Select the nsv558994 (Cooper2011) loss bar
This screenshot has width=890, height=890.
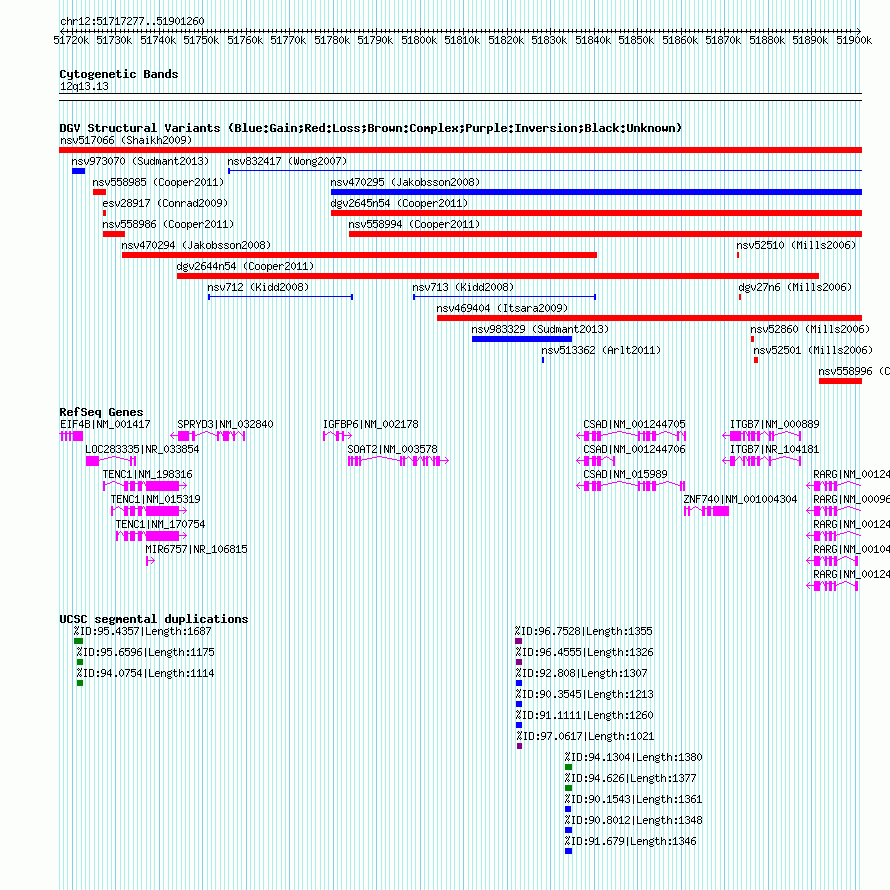coord(606,234)
